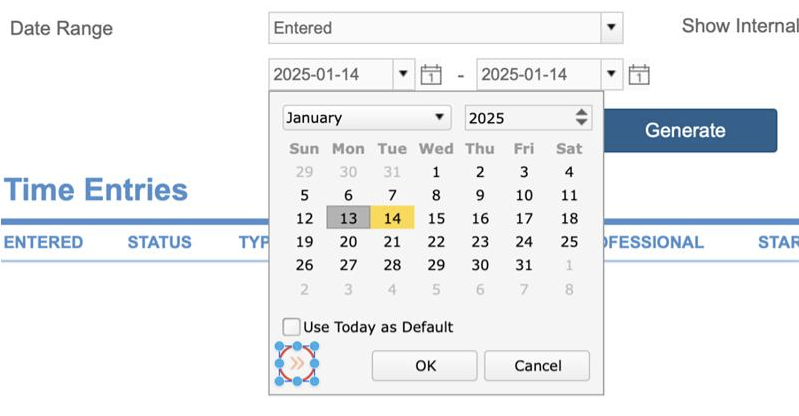Choose January 1 in the calendar
Viewport: 799px width, 416px height.
coord(436,172)
